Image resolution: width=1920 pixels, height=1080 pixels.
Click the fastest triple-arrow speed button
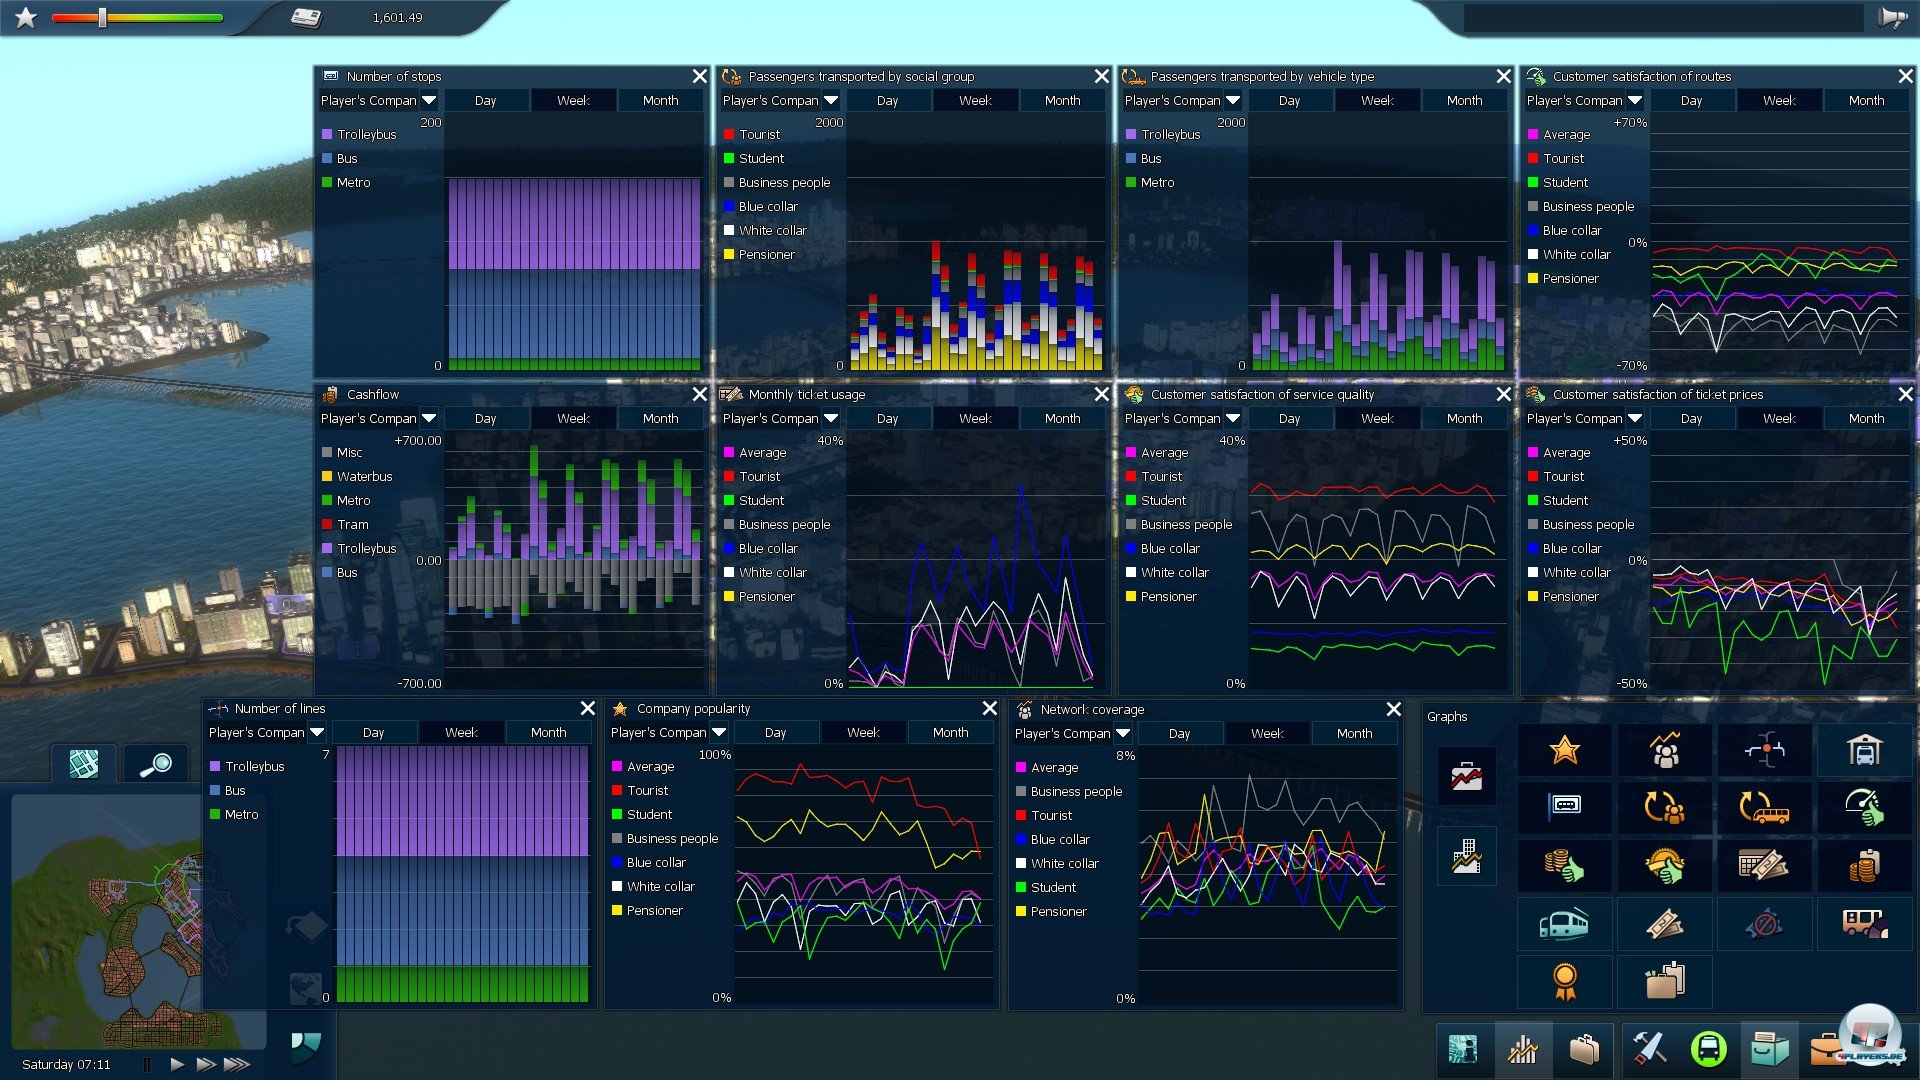coord(237,1064)
